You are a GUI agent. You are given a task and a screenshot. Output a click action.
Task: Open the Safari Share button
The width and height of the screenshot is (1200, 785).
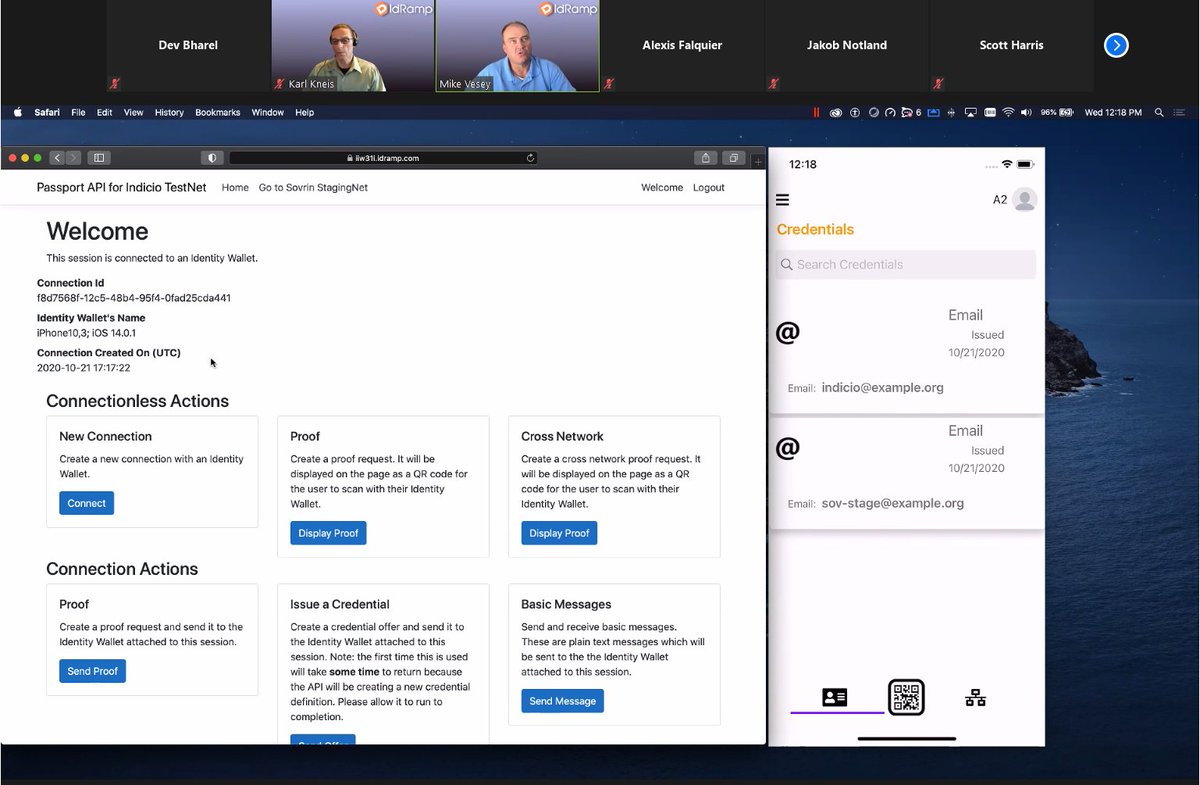pos(706,158)
